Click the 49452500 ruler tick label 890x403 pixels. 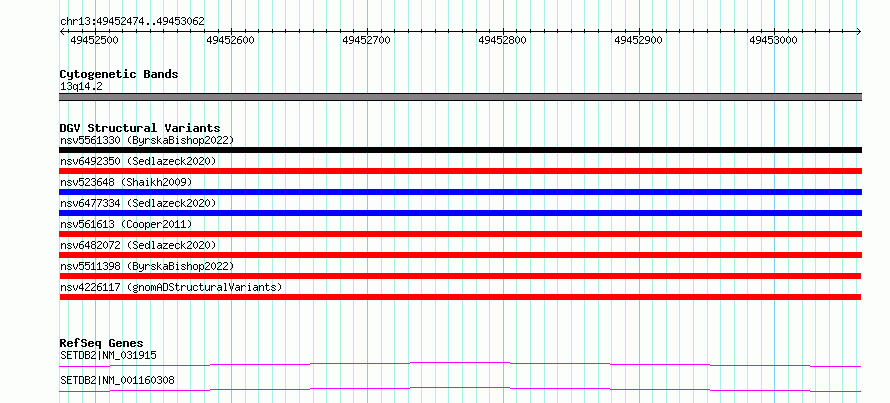pos(94,40)
